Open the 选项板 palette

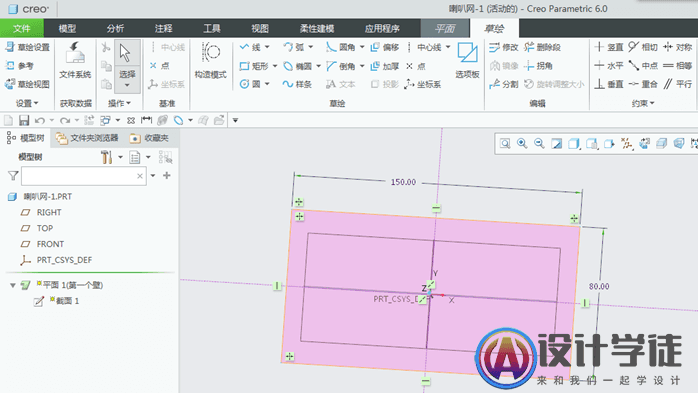point(467,61)
